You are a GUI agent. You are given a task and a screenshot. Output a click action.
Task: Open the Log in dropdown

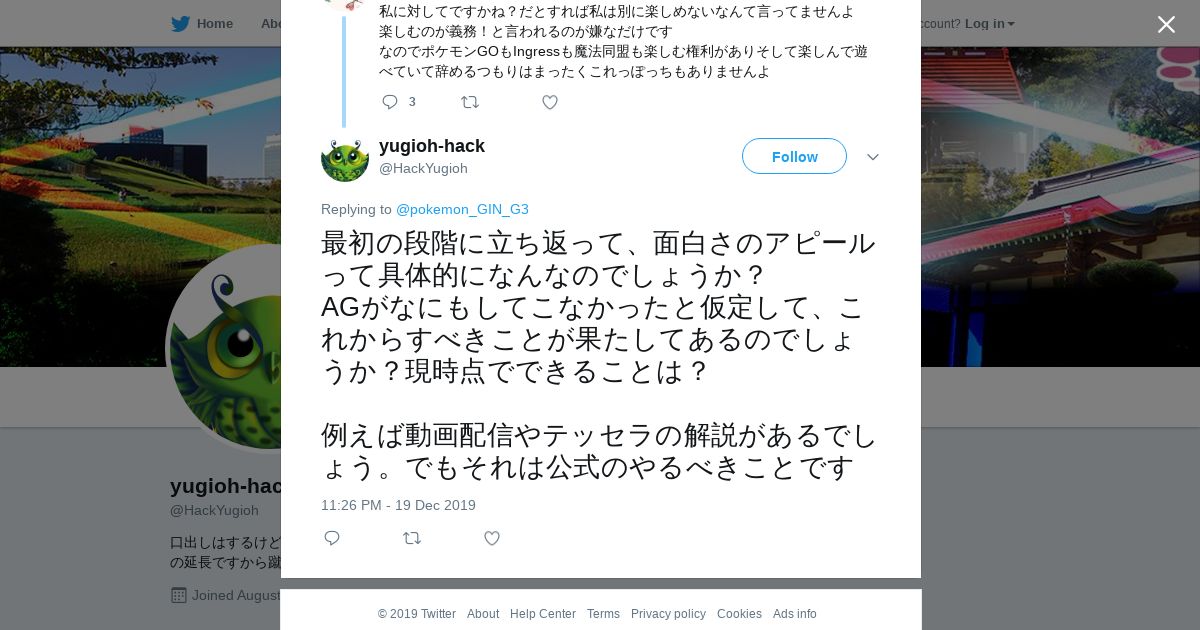(x=990, y=24)
